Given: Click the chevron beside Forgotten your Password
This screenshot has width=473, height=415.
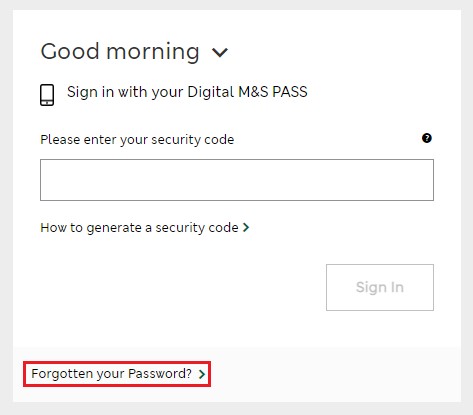Looking at the screenshot, I should point(202,374).
